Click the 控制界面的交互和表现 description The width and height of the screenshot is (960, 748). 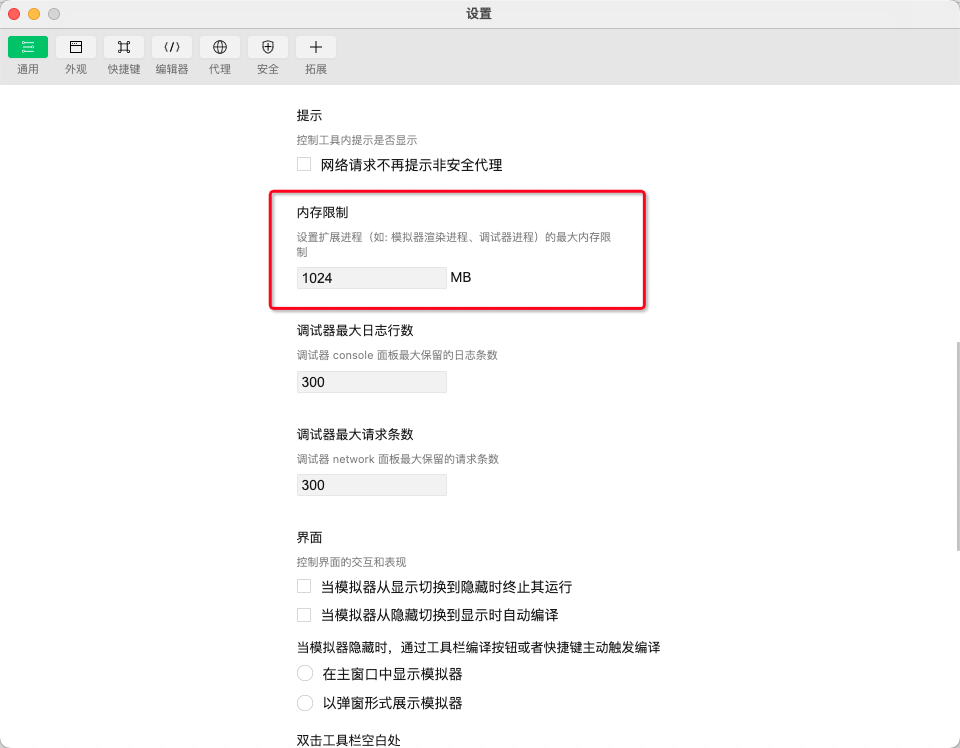pyautogui.click(x=351, y=562)
